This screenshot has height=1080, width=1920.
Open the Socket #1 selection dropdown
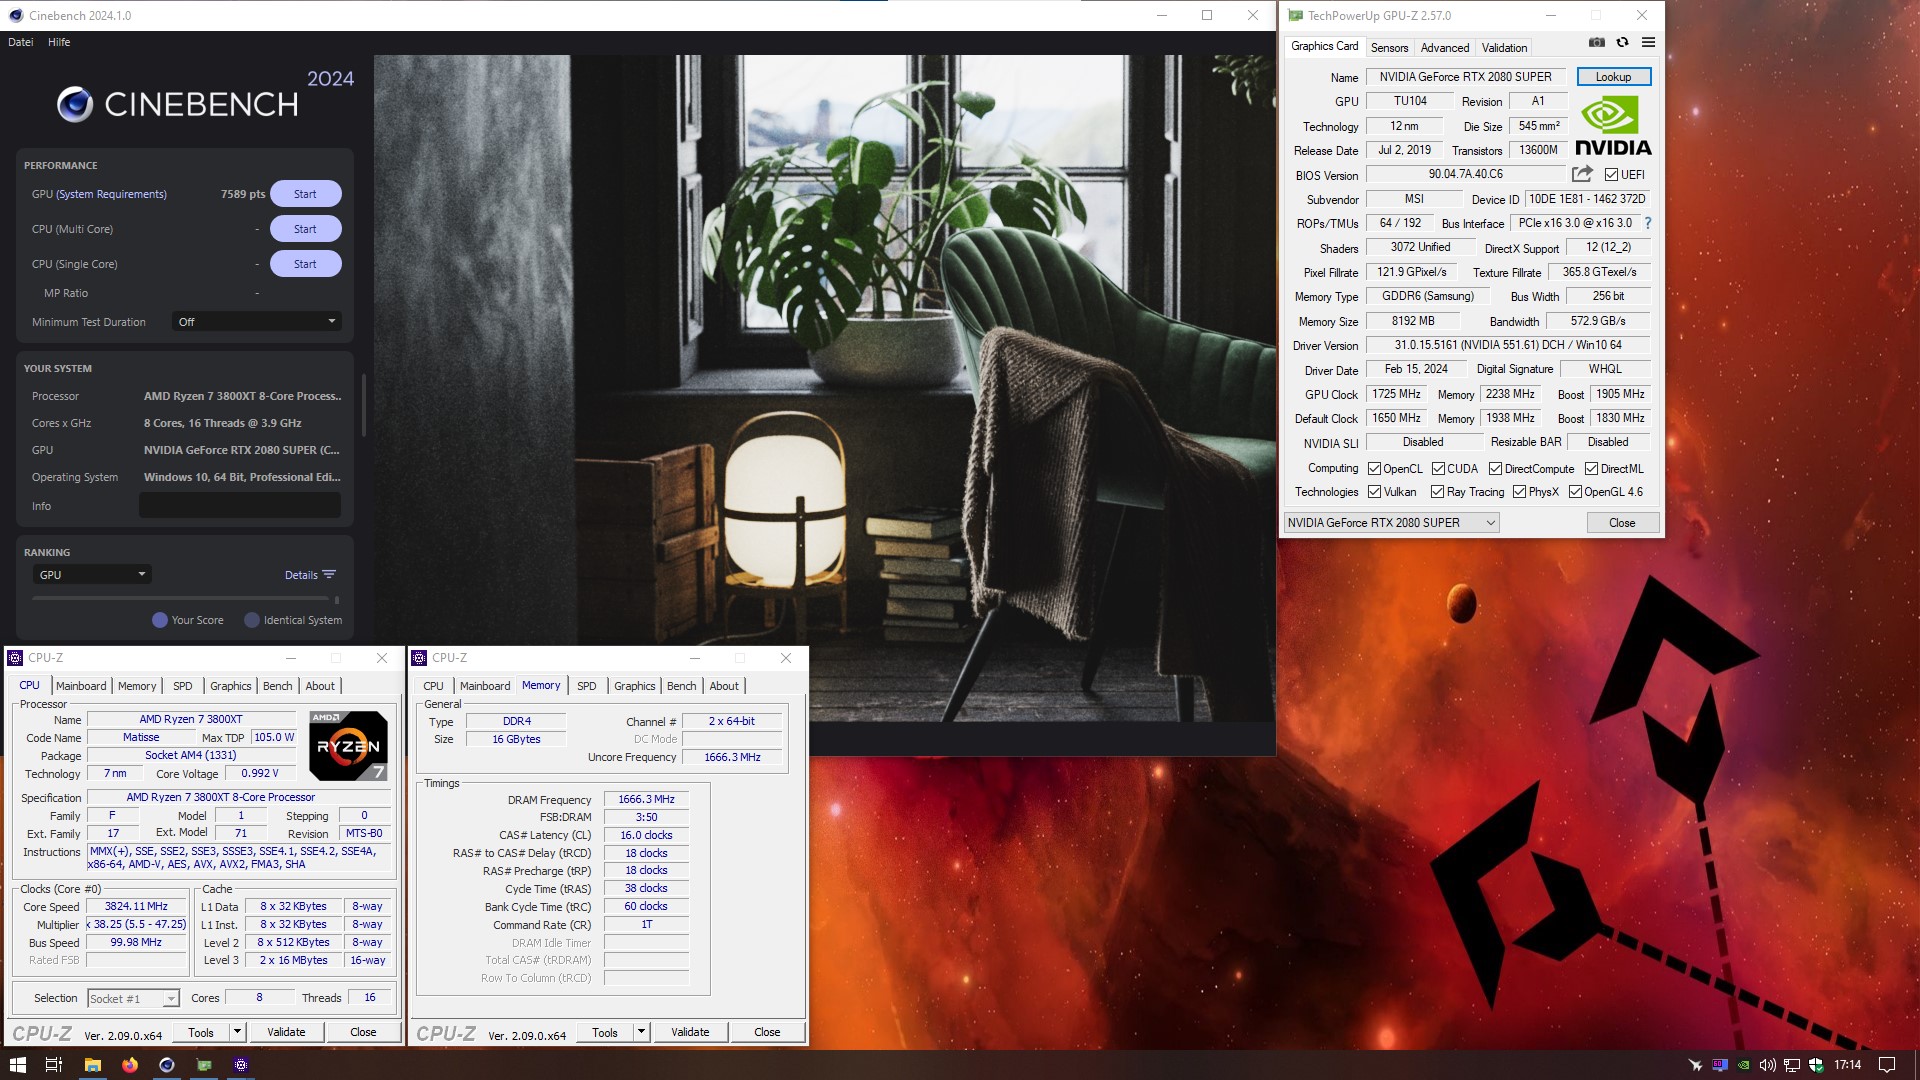point(133,998)
